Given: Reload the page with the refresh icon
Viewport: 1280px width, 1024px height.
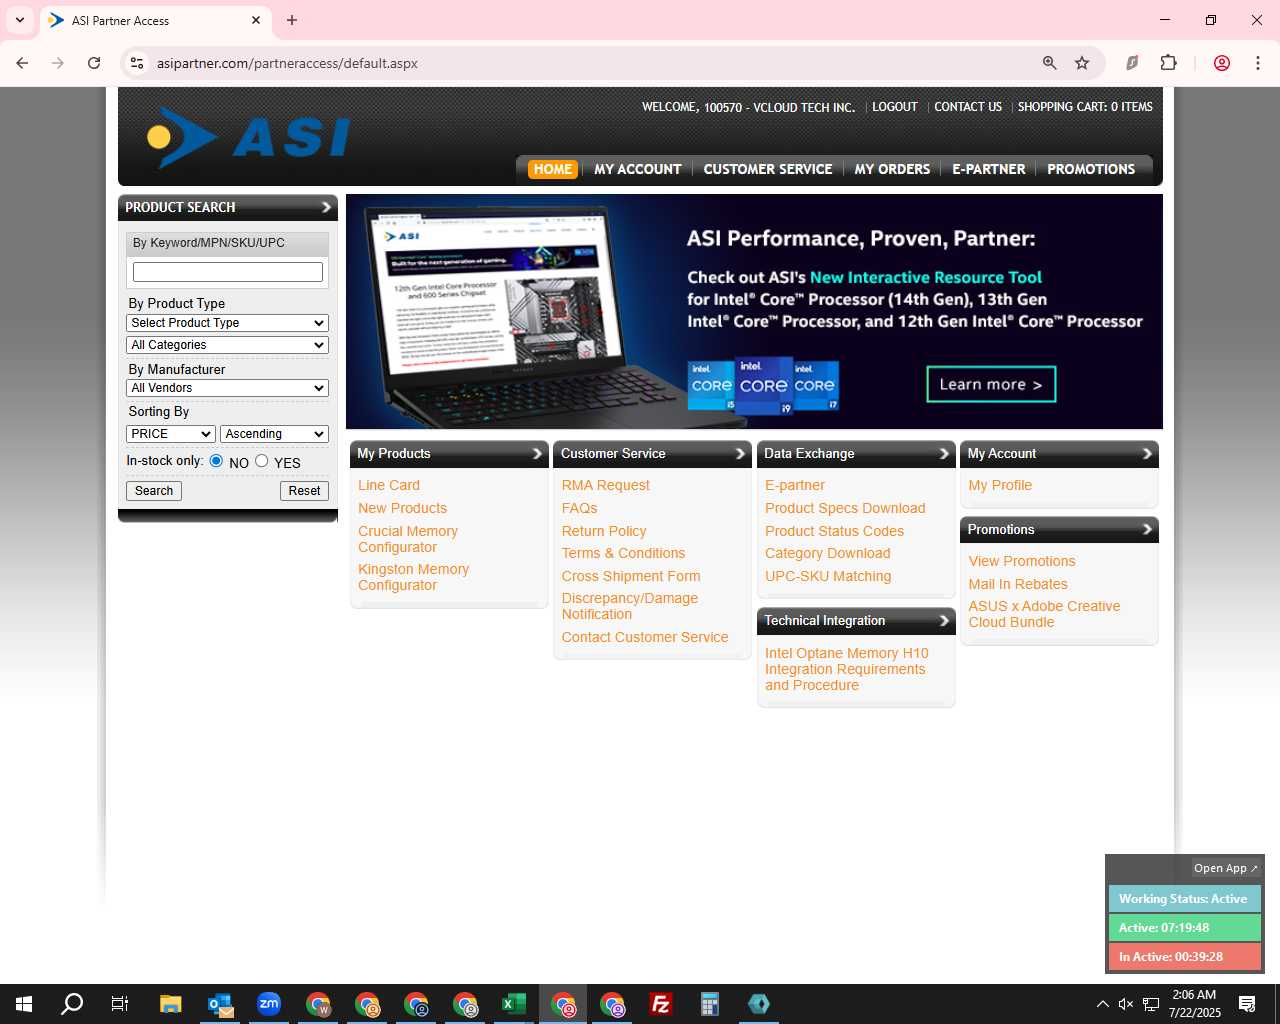Looking at the screenshot, I should [94, 63].
